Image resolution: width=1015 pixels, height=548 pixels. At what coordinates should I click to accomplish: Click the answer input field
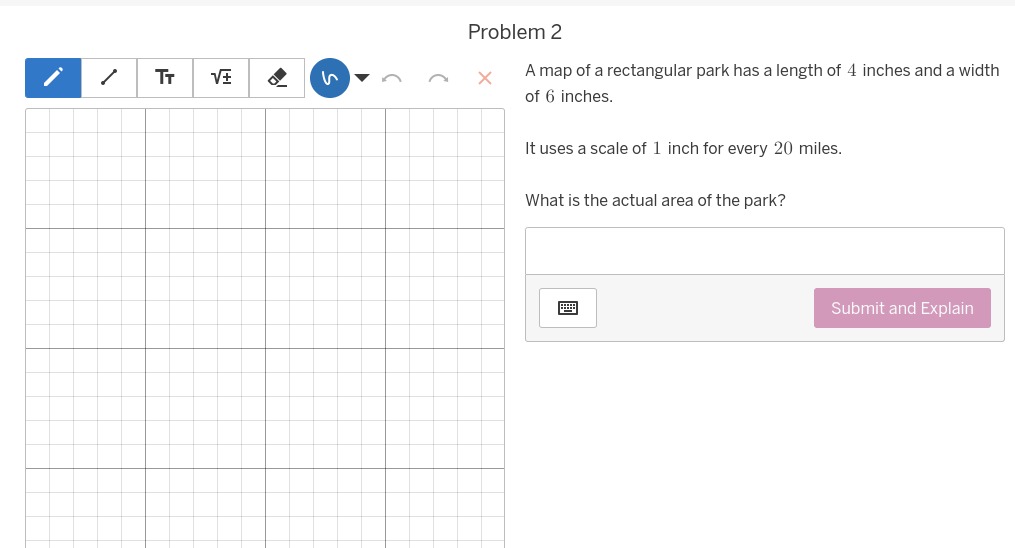[x=764, y=251]
